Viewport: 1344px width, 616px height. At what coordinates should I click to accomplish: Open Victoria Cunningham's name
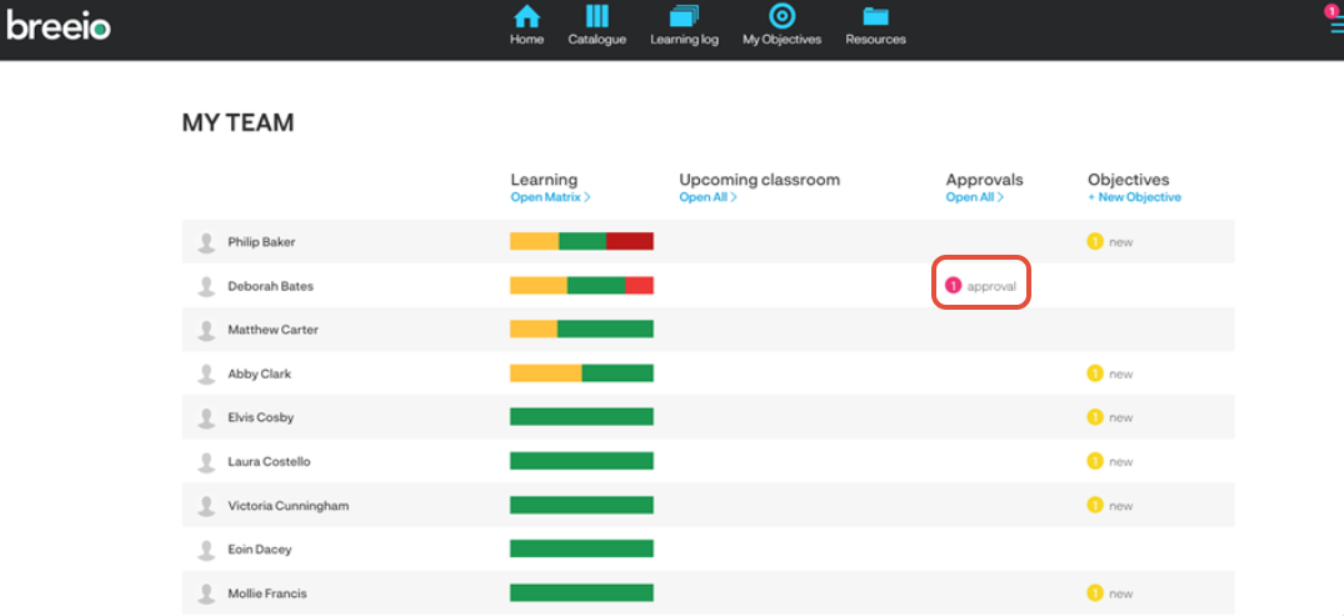288,506
